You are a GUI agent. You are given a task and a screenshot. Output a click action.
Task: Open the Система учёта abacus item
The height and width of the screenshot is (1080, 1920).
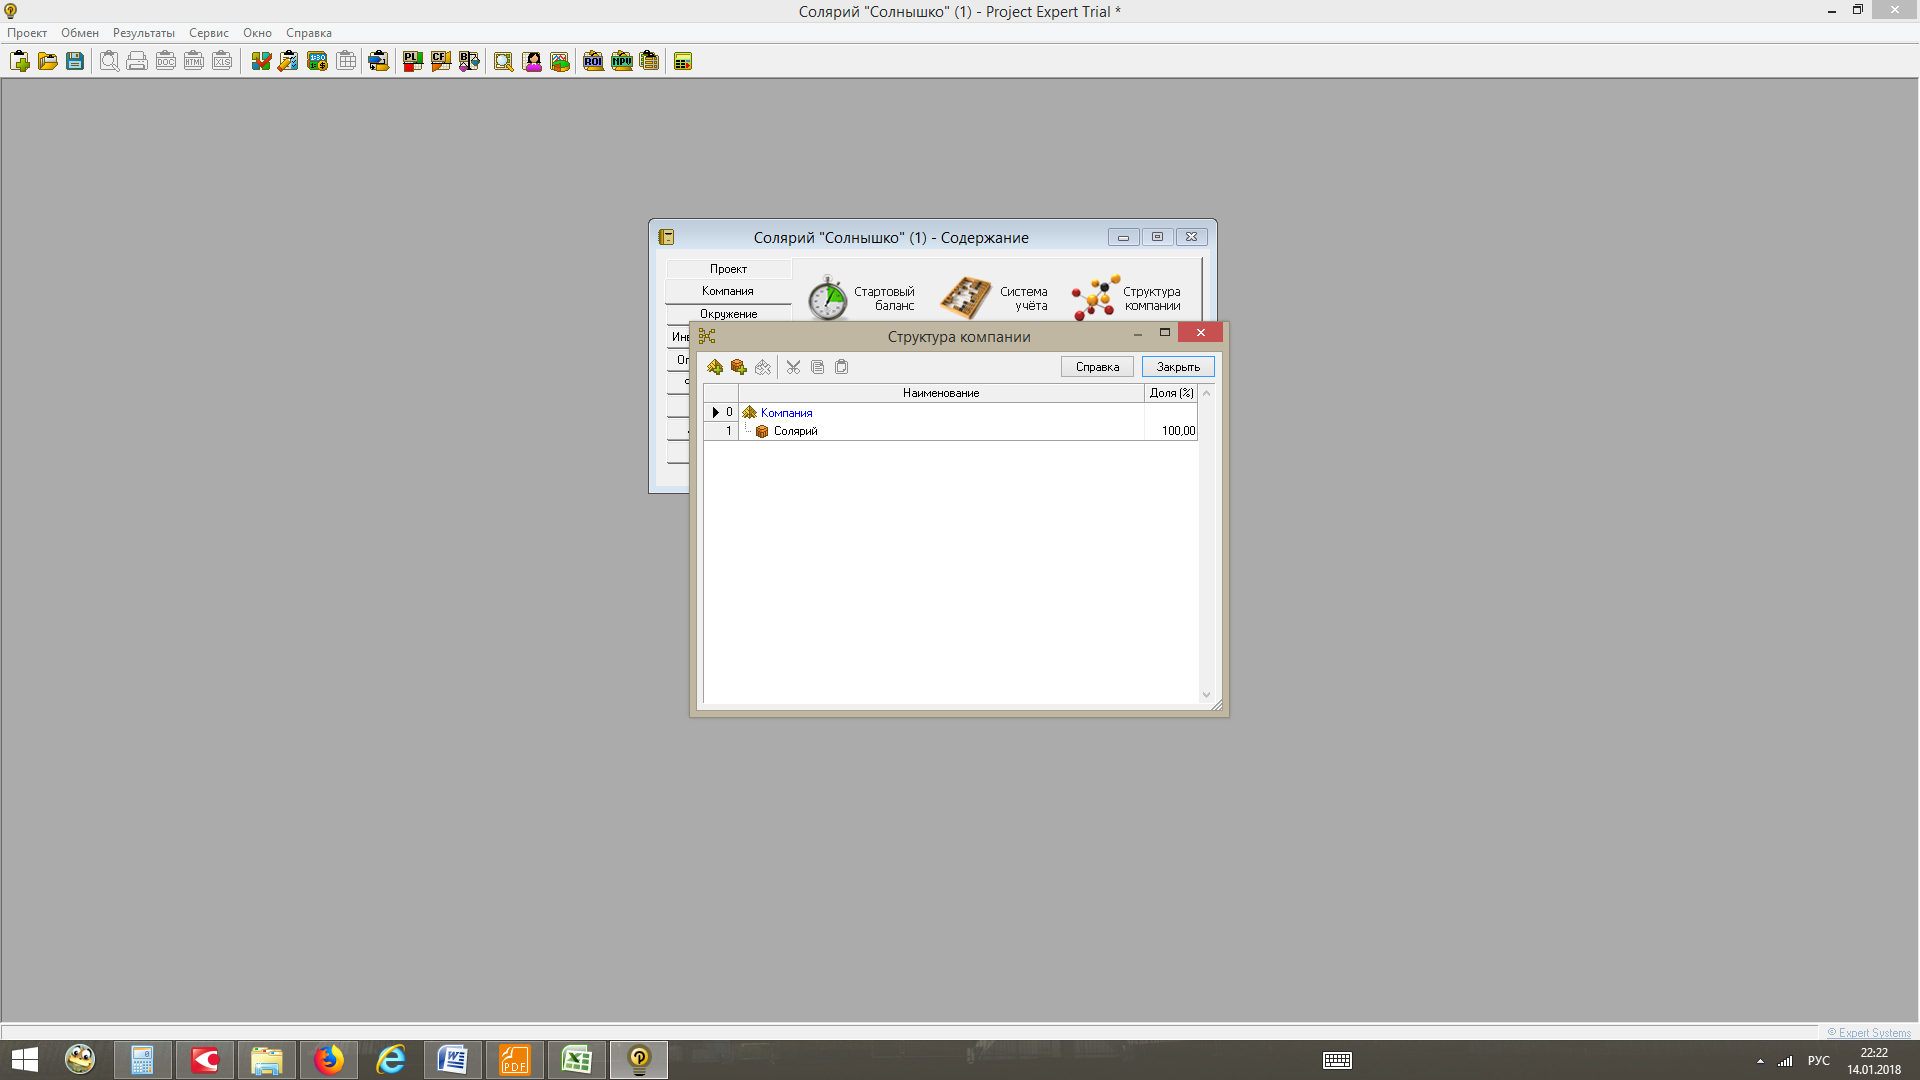966,299
